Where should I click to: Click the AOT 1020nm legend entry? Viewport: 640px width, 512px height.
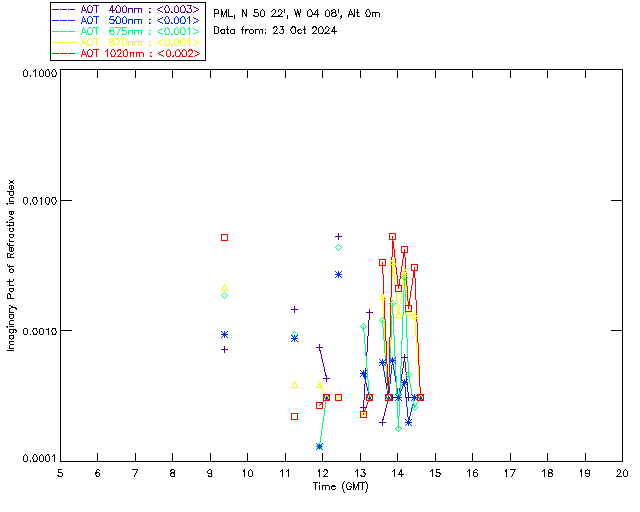tap(127, 53)
